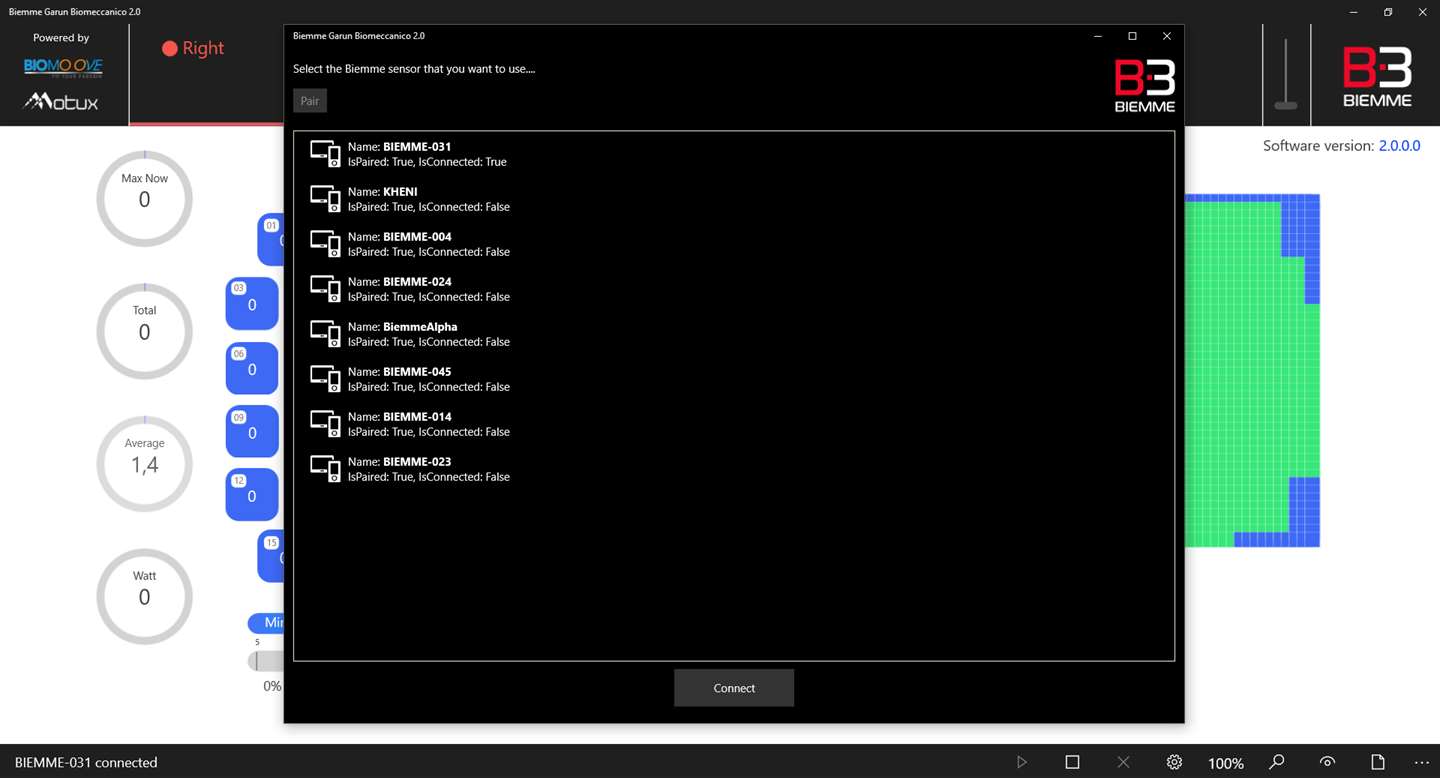Click BIEMME-031 connected status text
The height and width of the screenshot is (778, 1440).
coord(86,762)
